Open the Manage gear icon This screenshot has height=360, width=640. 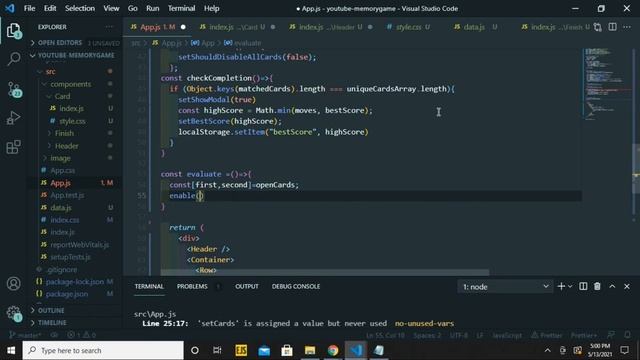point(13,313)
